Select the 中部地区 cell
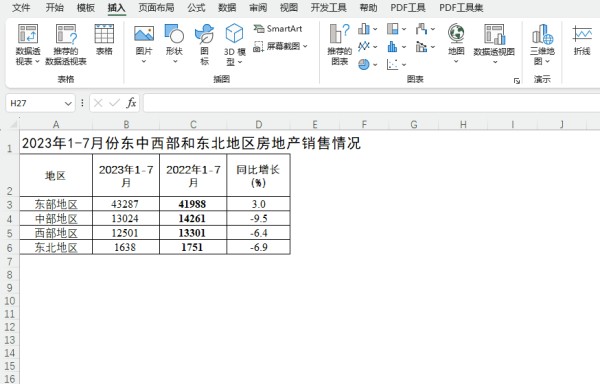600x384 pixels. 56,218
